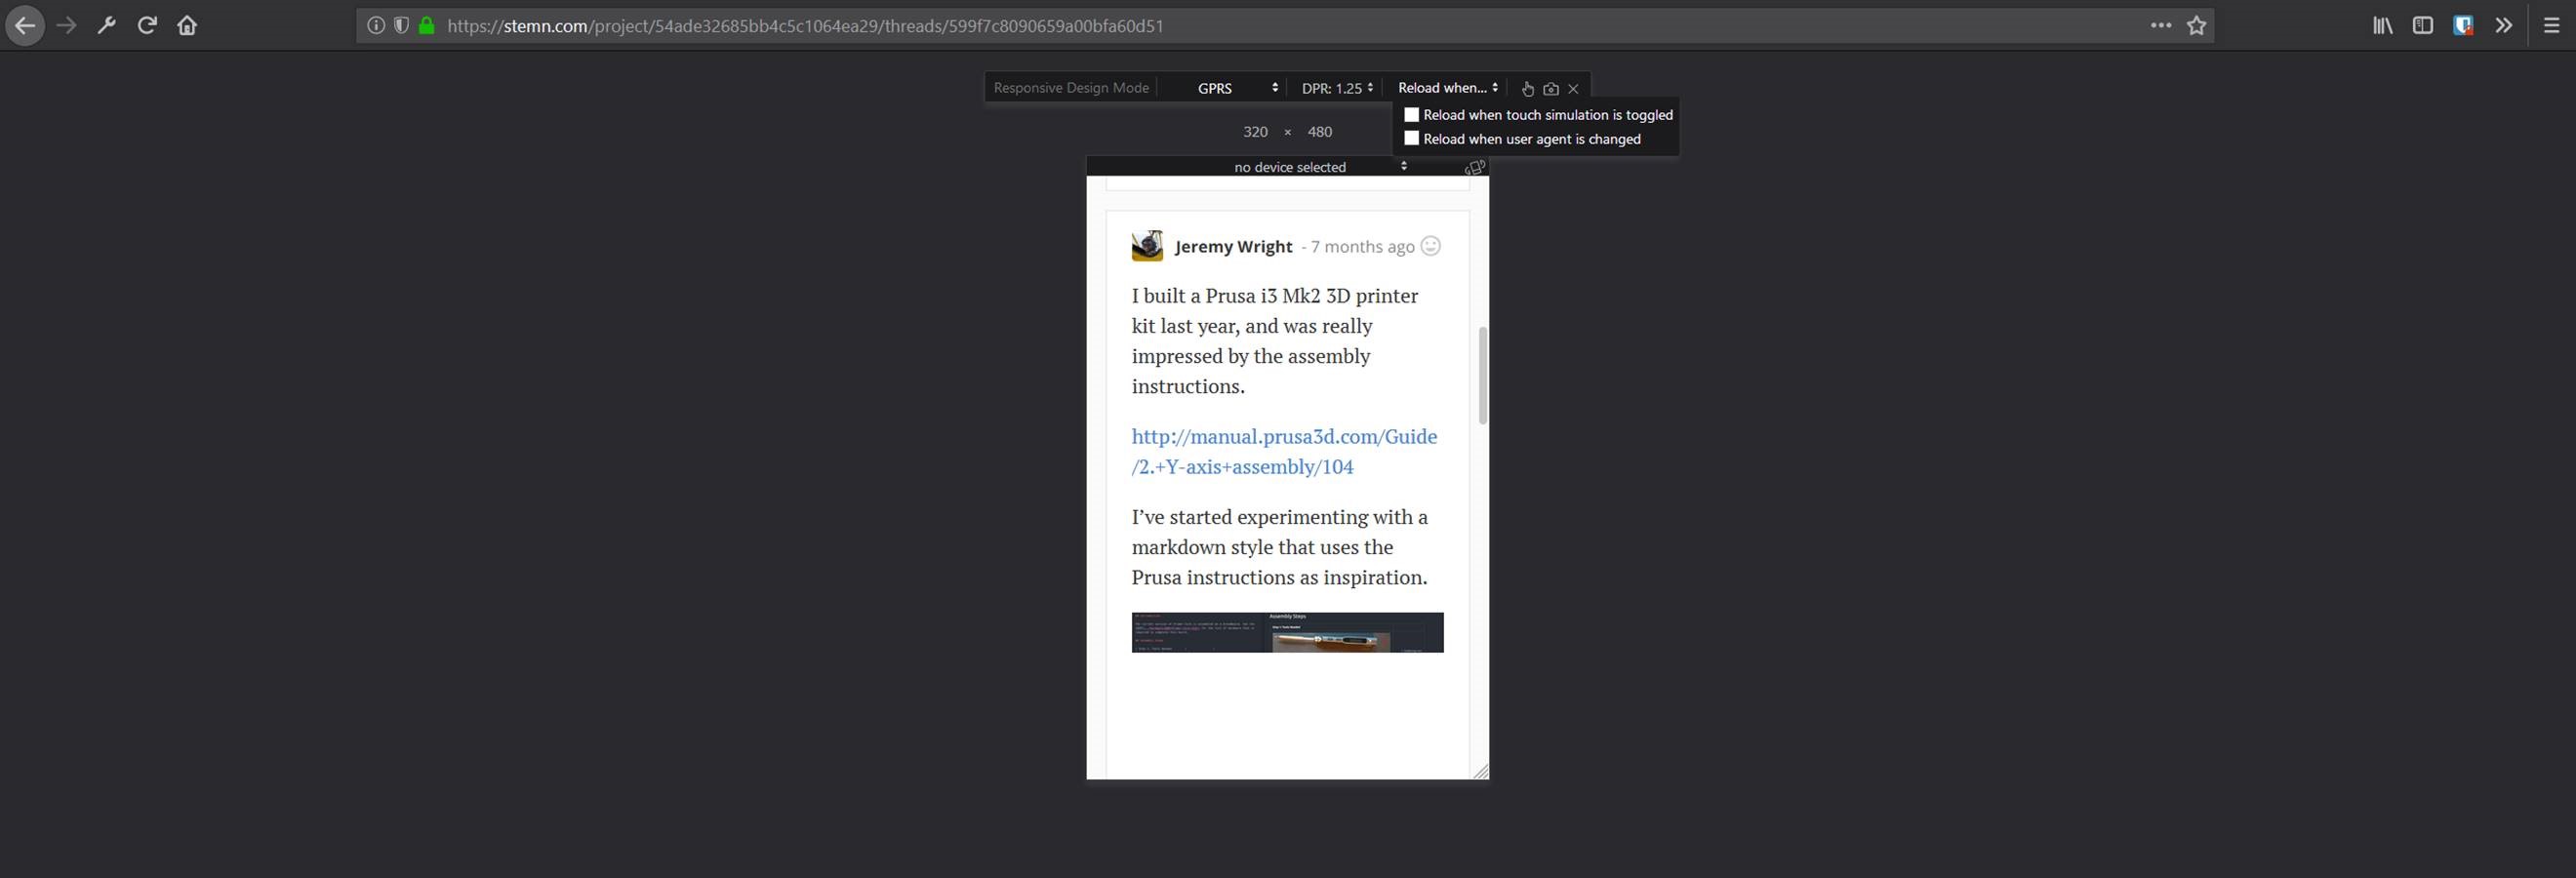The height and width of the screenshot is (878, 2576).
Task: Click the developer tools wrench icon
Action: click(x=105, y=25)
